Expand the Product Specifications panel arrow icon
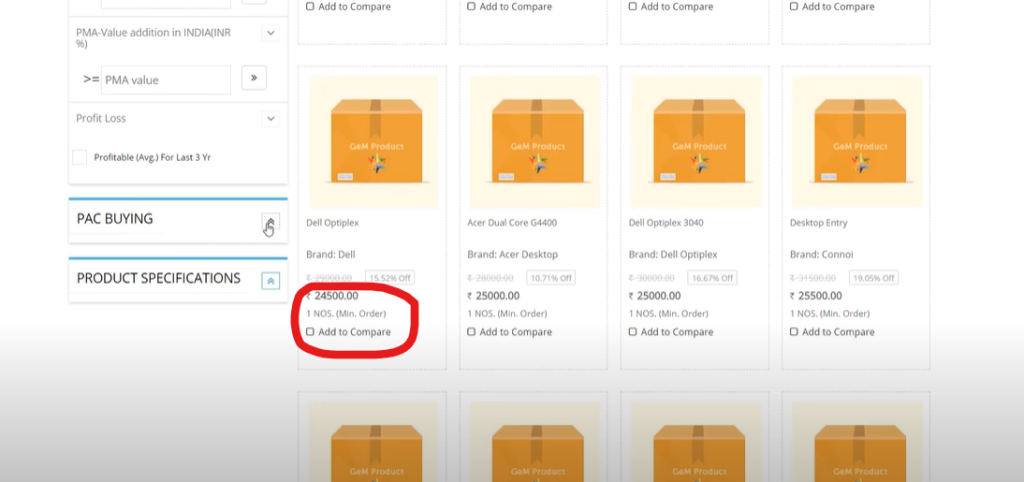Screen dimensions: 1024x482 270,281
